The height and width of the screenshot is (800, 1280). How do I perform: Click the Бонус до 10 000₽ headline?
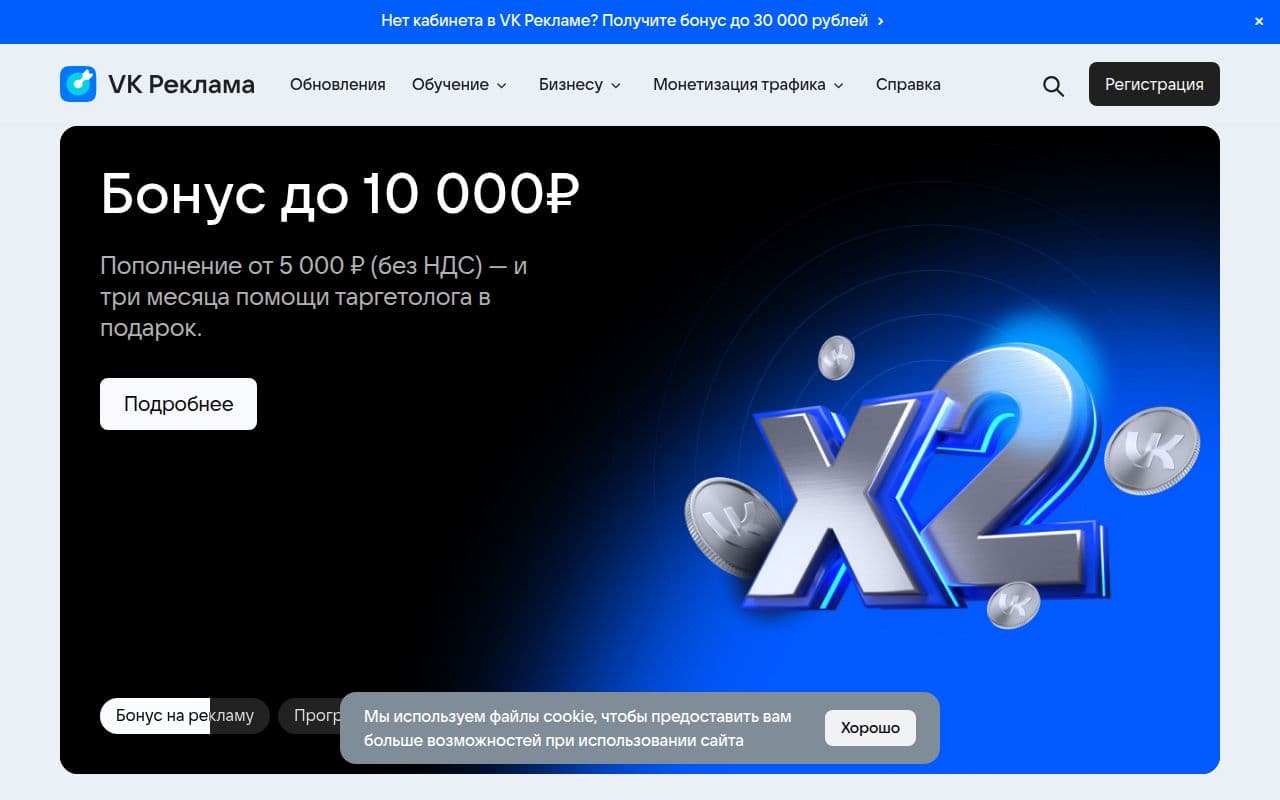point(340,194)
